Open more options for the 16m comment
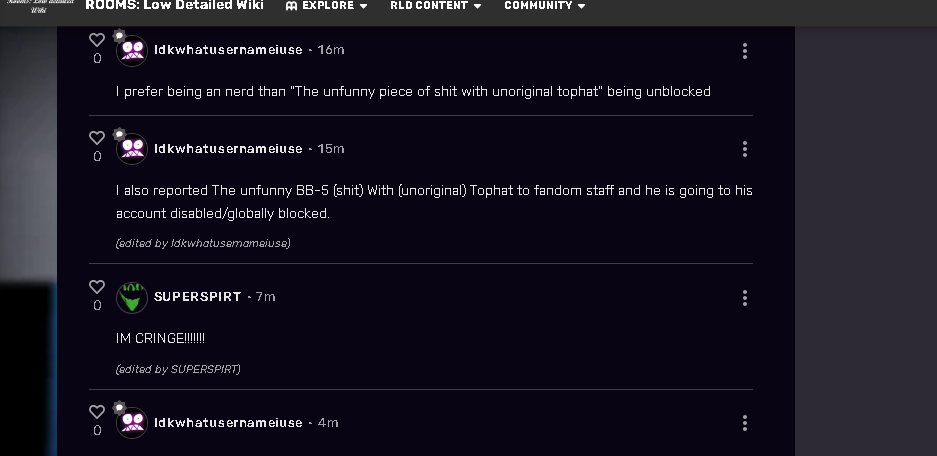 [745, 51]
